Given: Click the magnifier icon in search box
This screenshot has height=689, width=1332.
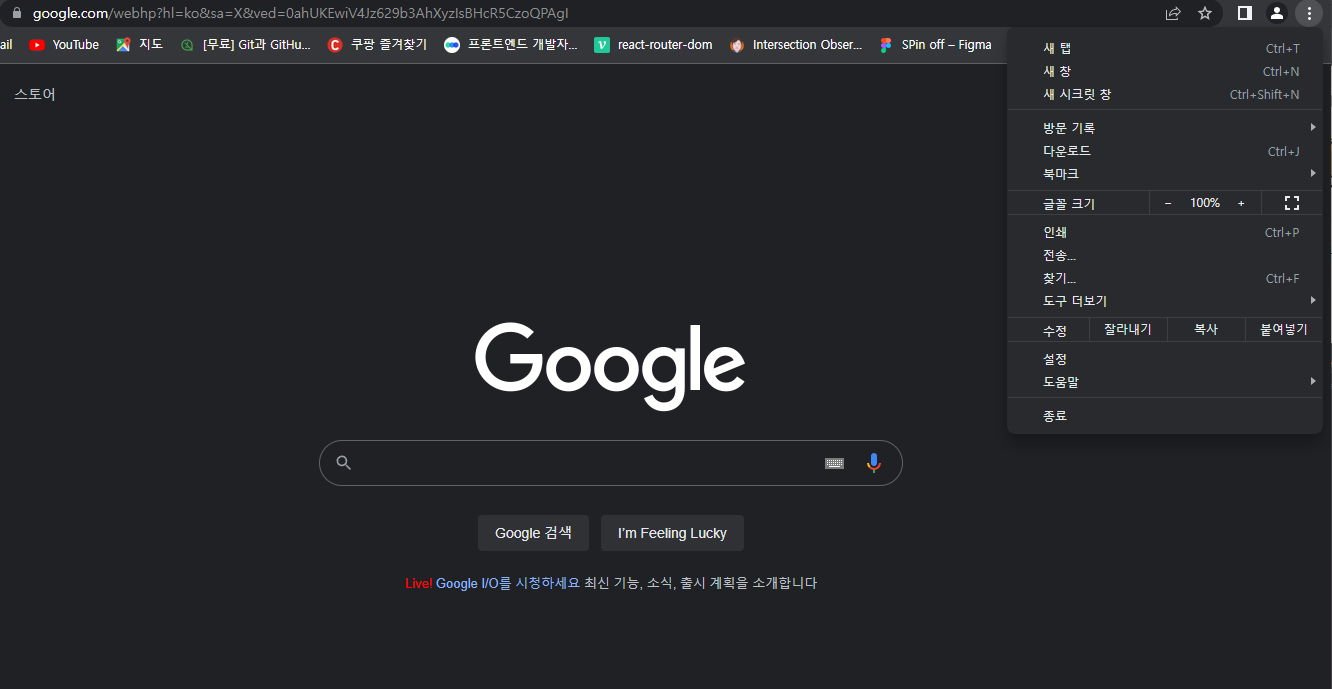Looking at the screenshot, I should click(344, 463).
